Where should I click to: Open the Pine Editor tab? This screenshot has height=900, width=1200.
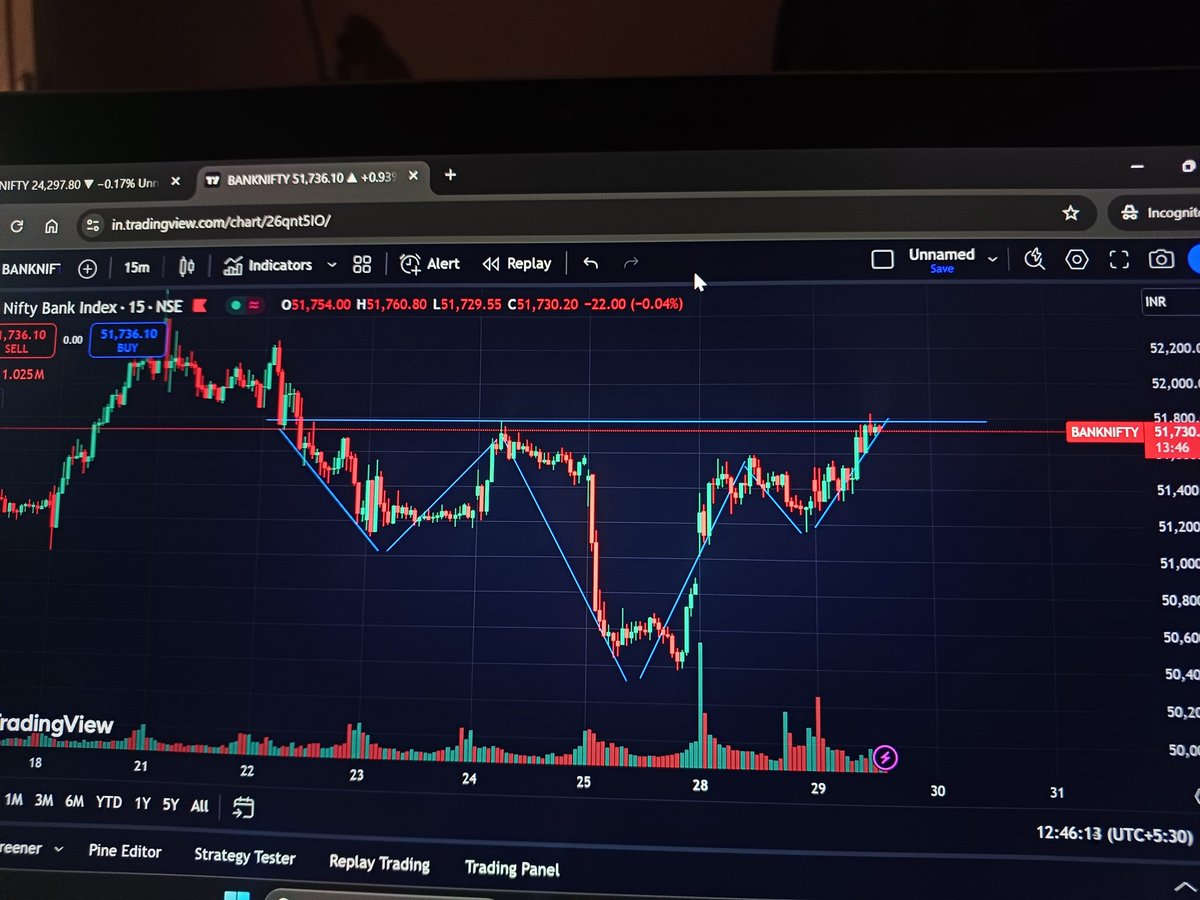point(125,851)
